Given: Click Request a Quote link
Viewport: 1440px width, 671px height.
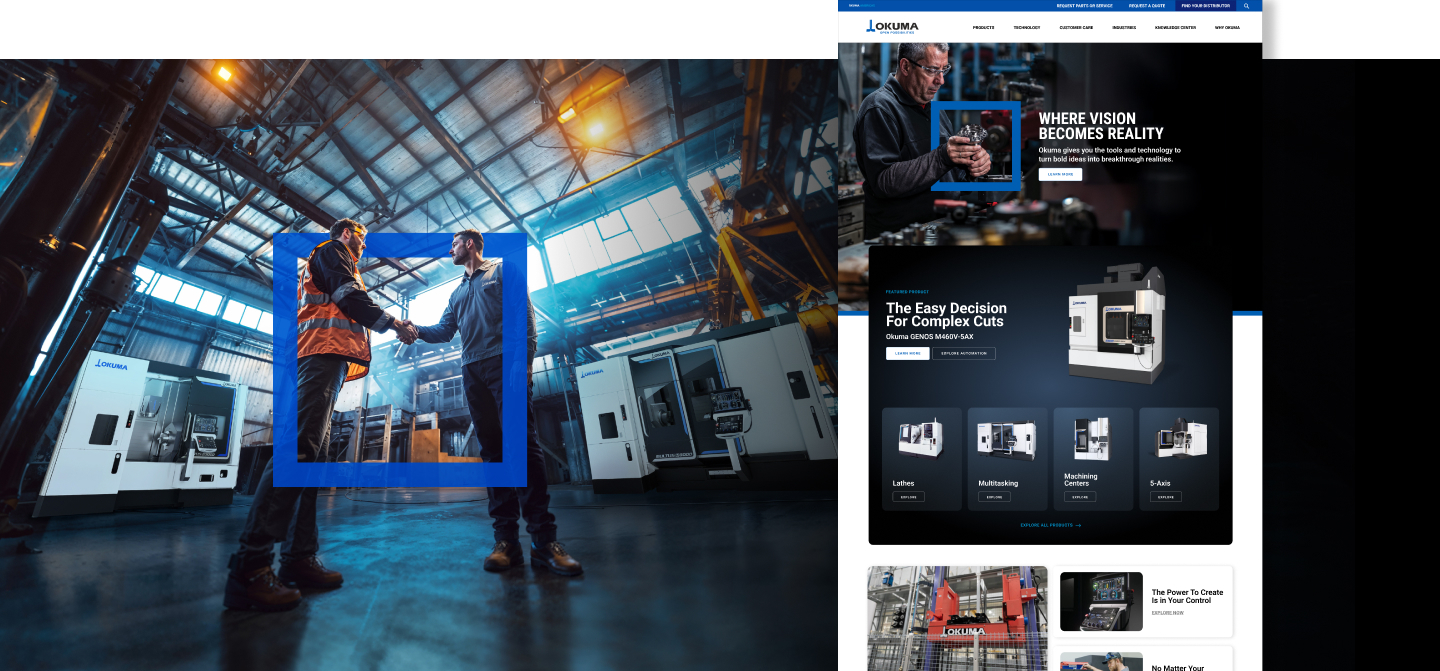Looking at the screenshot, I should tap(1147, 6).
